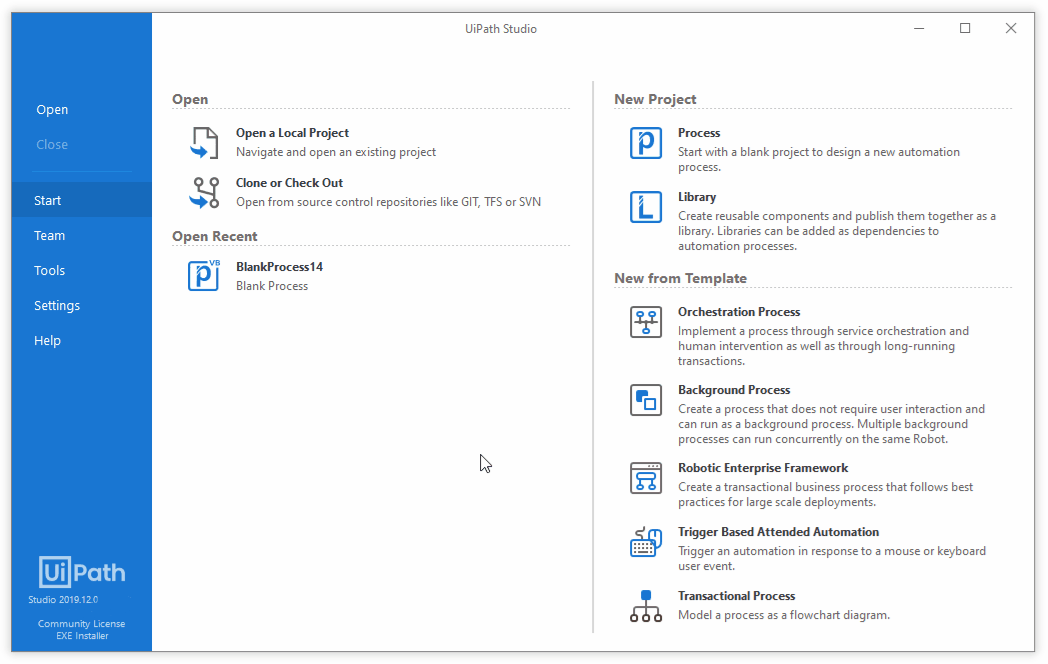Viewport: 1048px width, 664px height.
Task: Click the New Project section heading
Action: (x=655, y=100)
